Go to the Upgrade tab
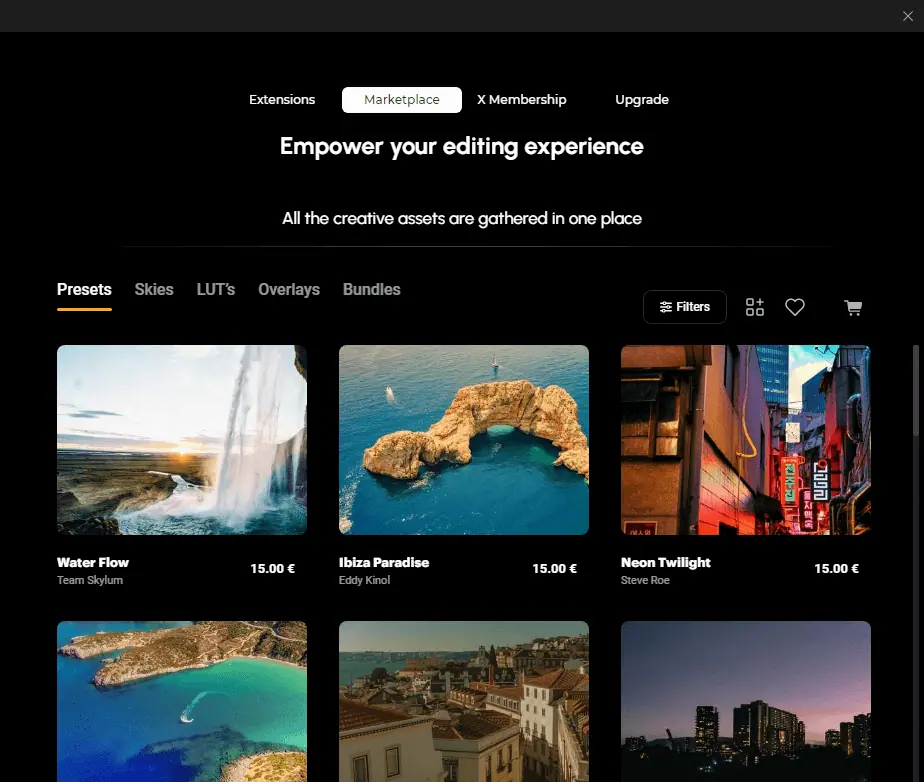924x782 pixels. pos(642,100)
